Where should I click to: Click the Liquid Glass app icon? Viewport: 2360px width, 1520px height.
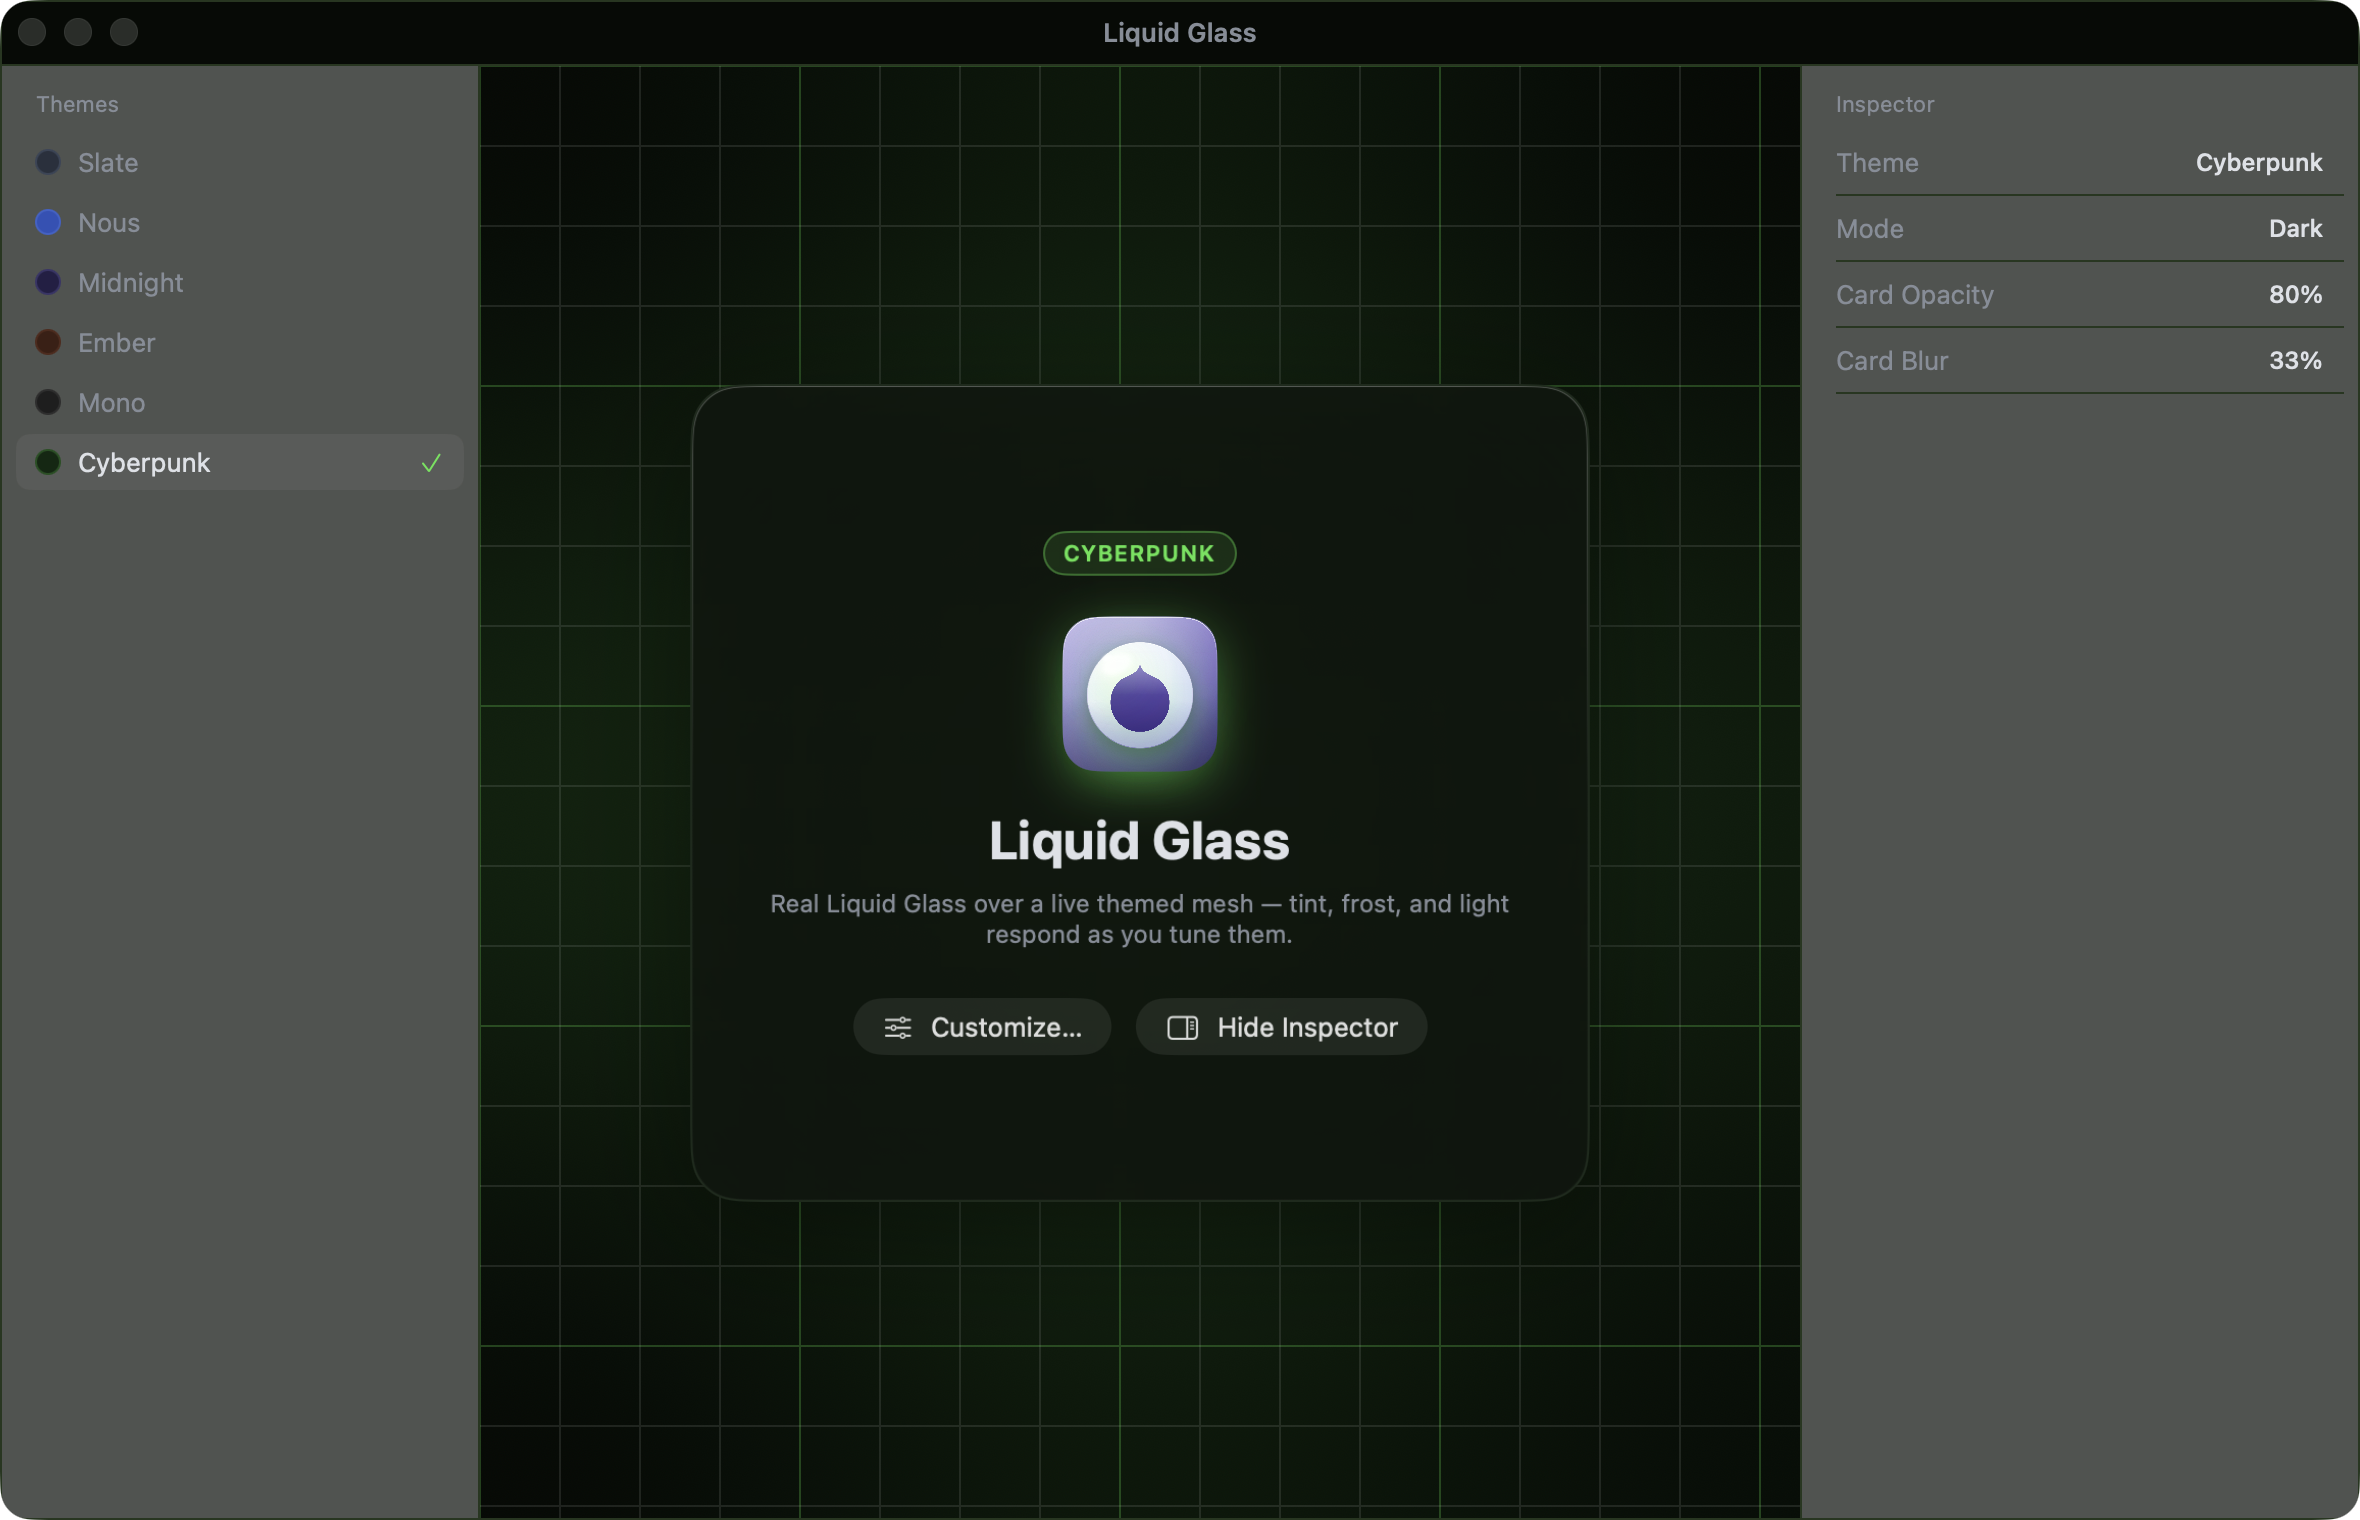(1139, 694)
